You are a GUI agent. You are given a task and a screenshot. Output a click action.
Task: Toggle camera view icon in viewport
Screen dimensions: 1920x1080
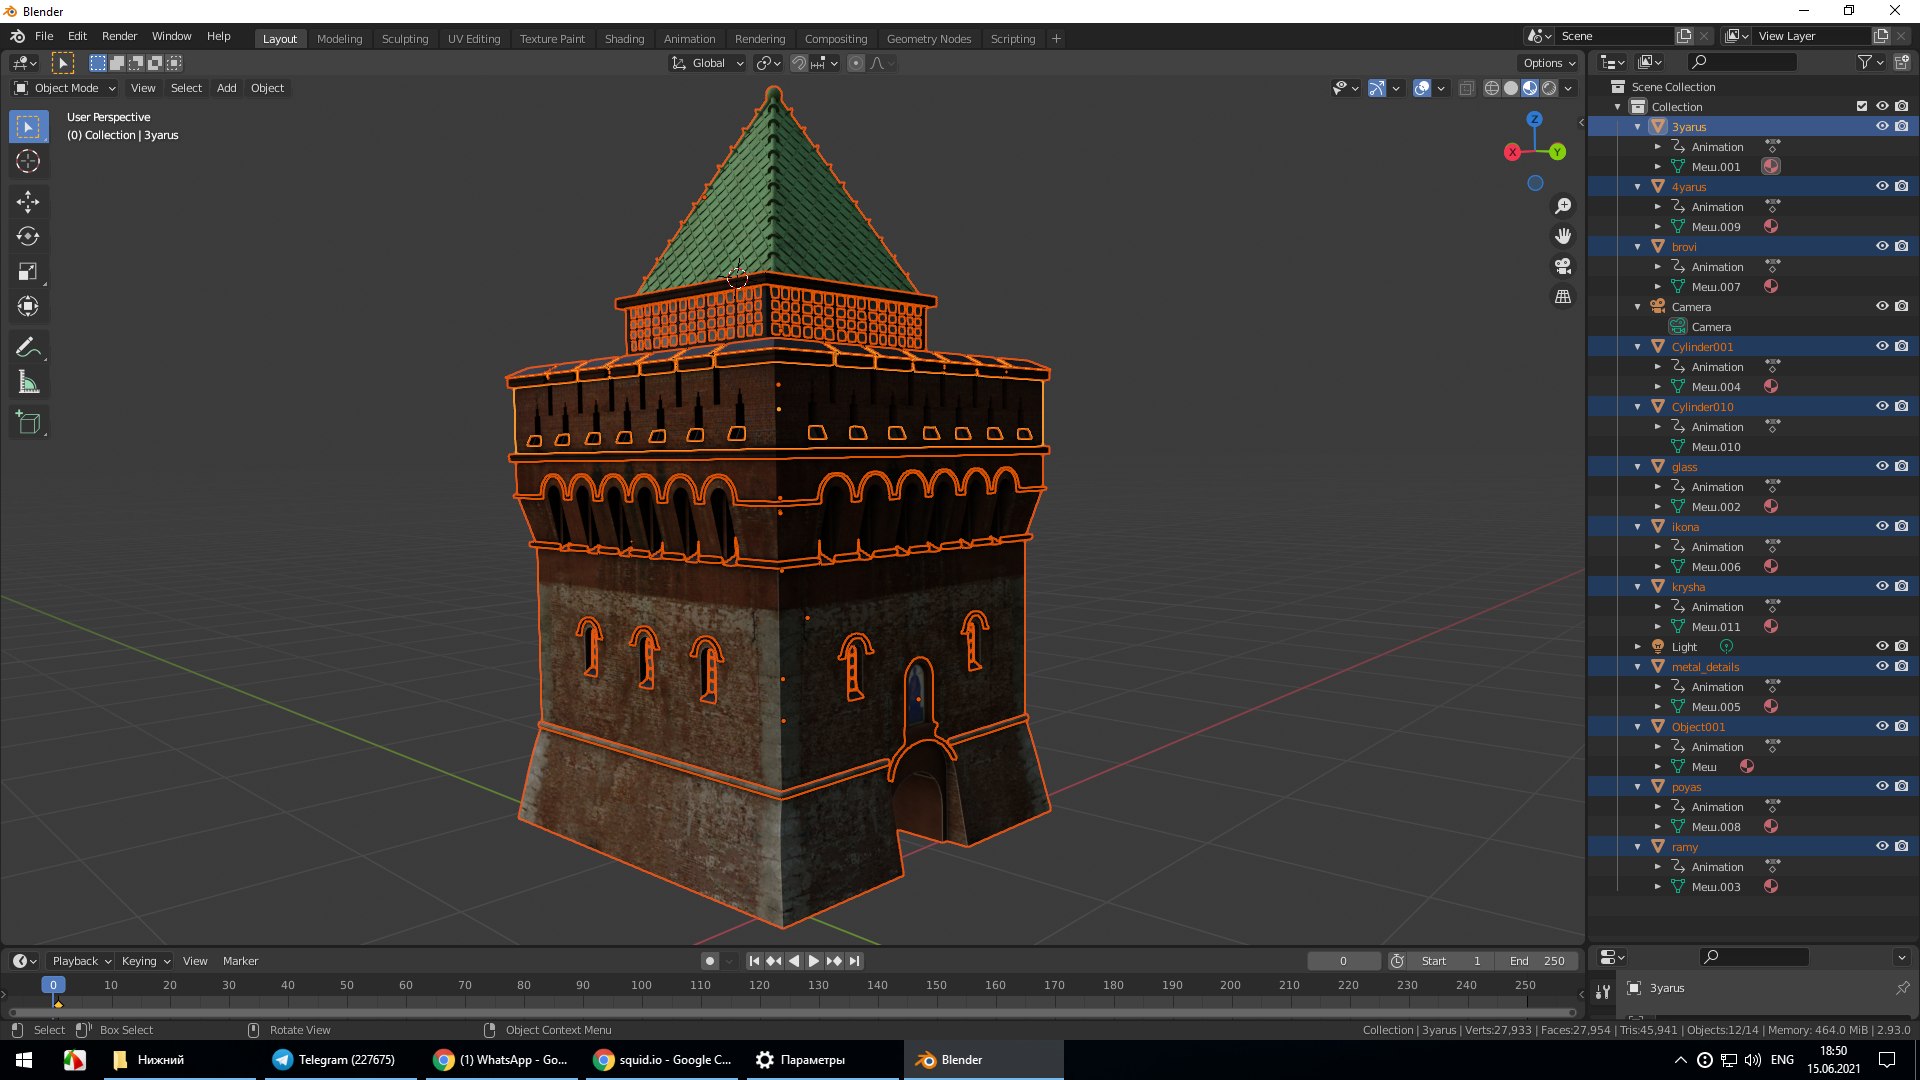(1563, 266)
